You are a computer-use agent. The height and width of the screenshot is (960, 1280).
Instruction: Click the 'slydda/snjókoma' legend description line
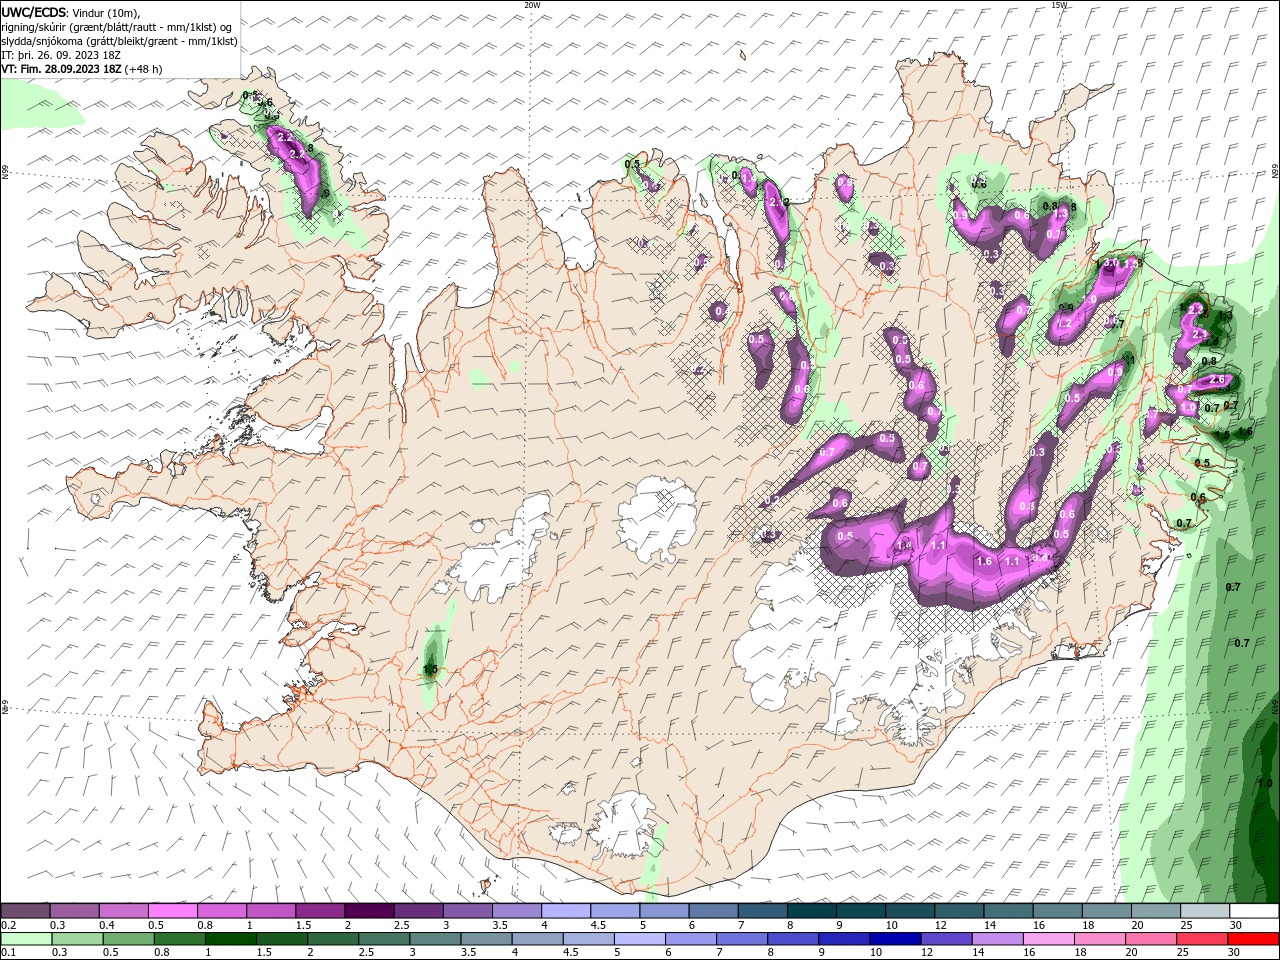point(120,41)
